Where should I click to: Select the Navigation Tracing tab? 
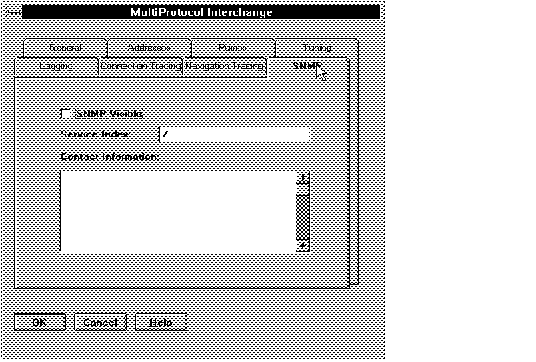(x=225, y=66)
